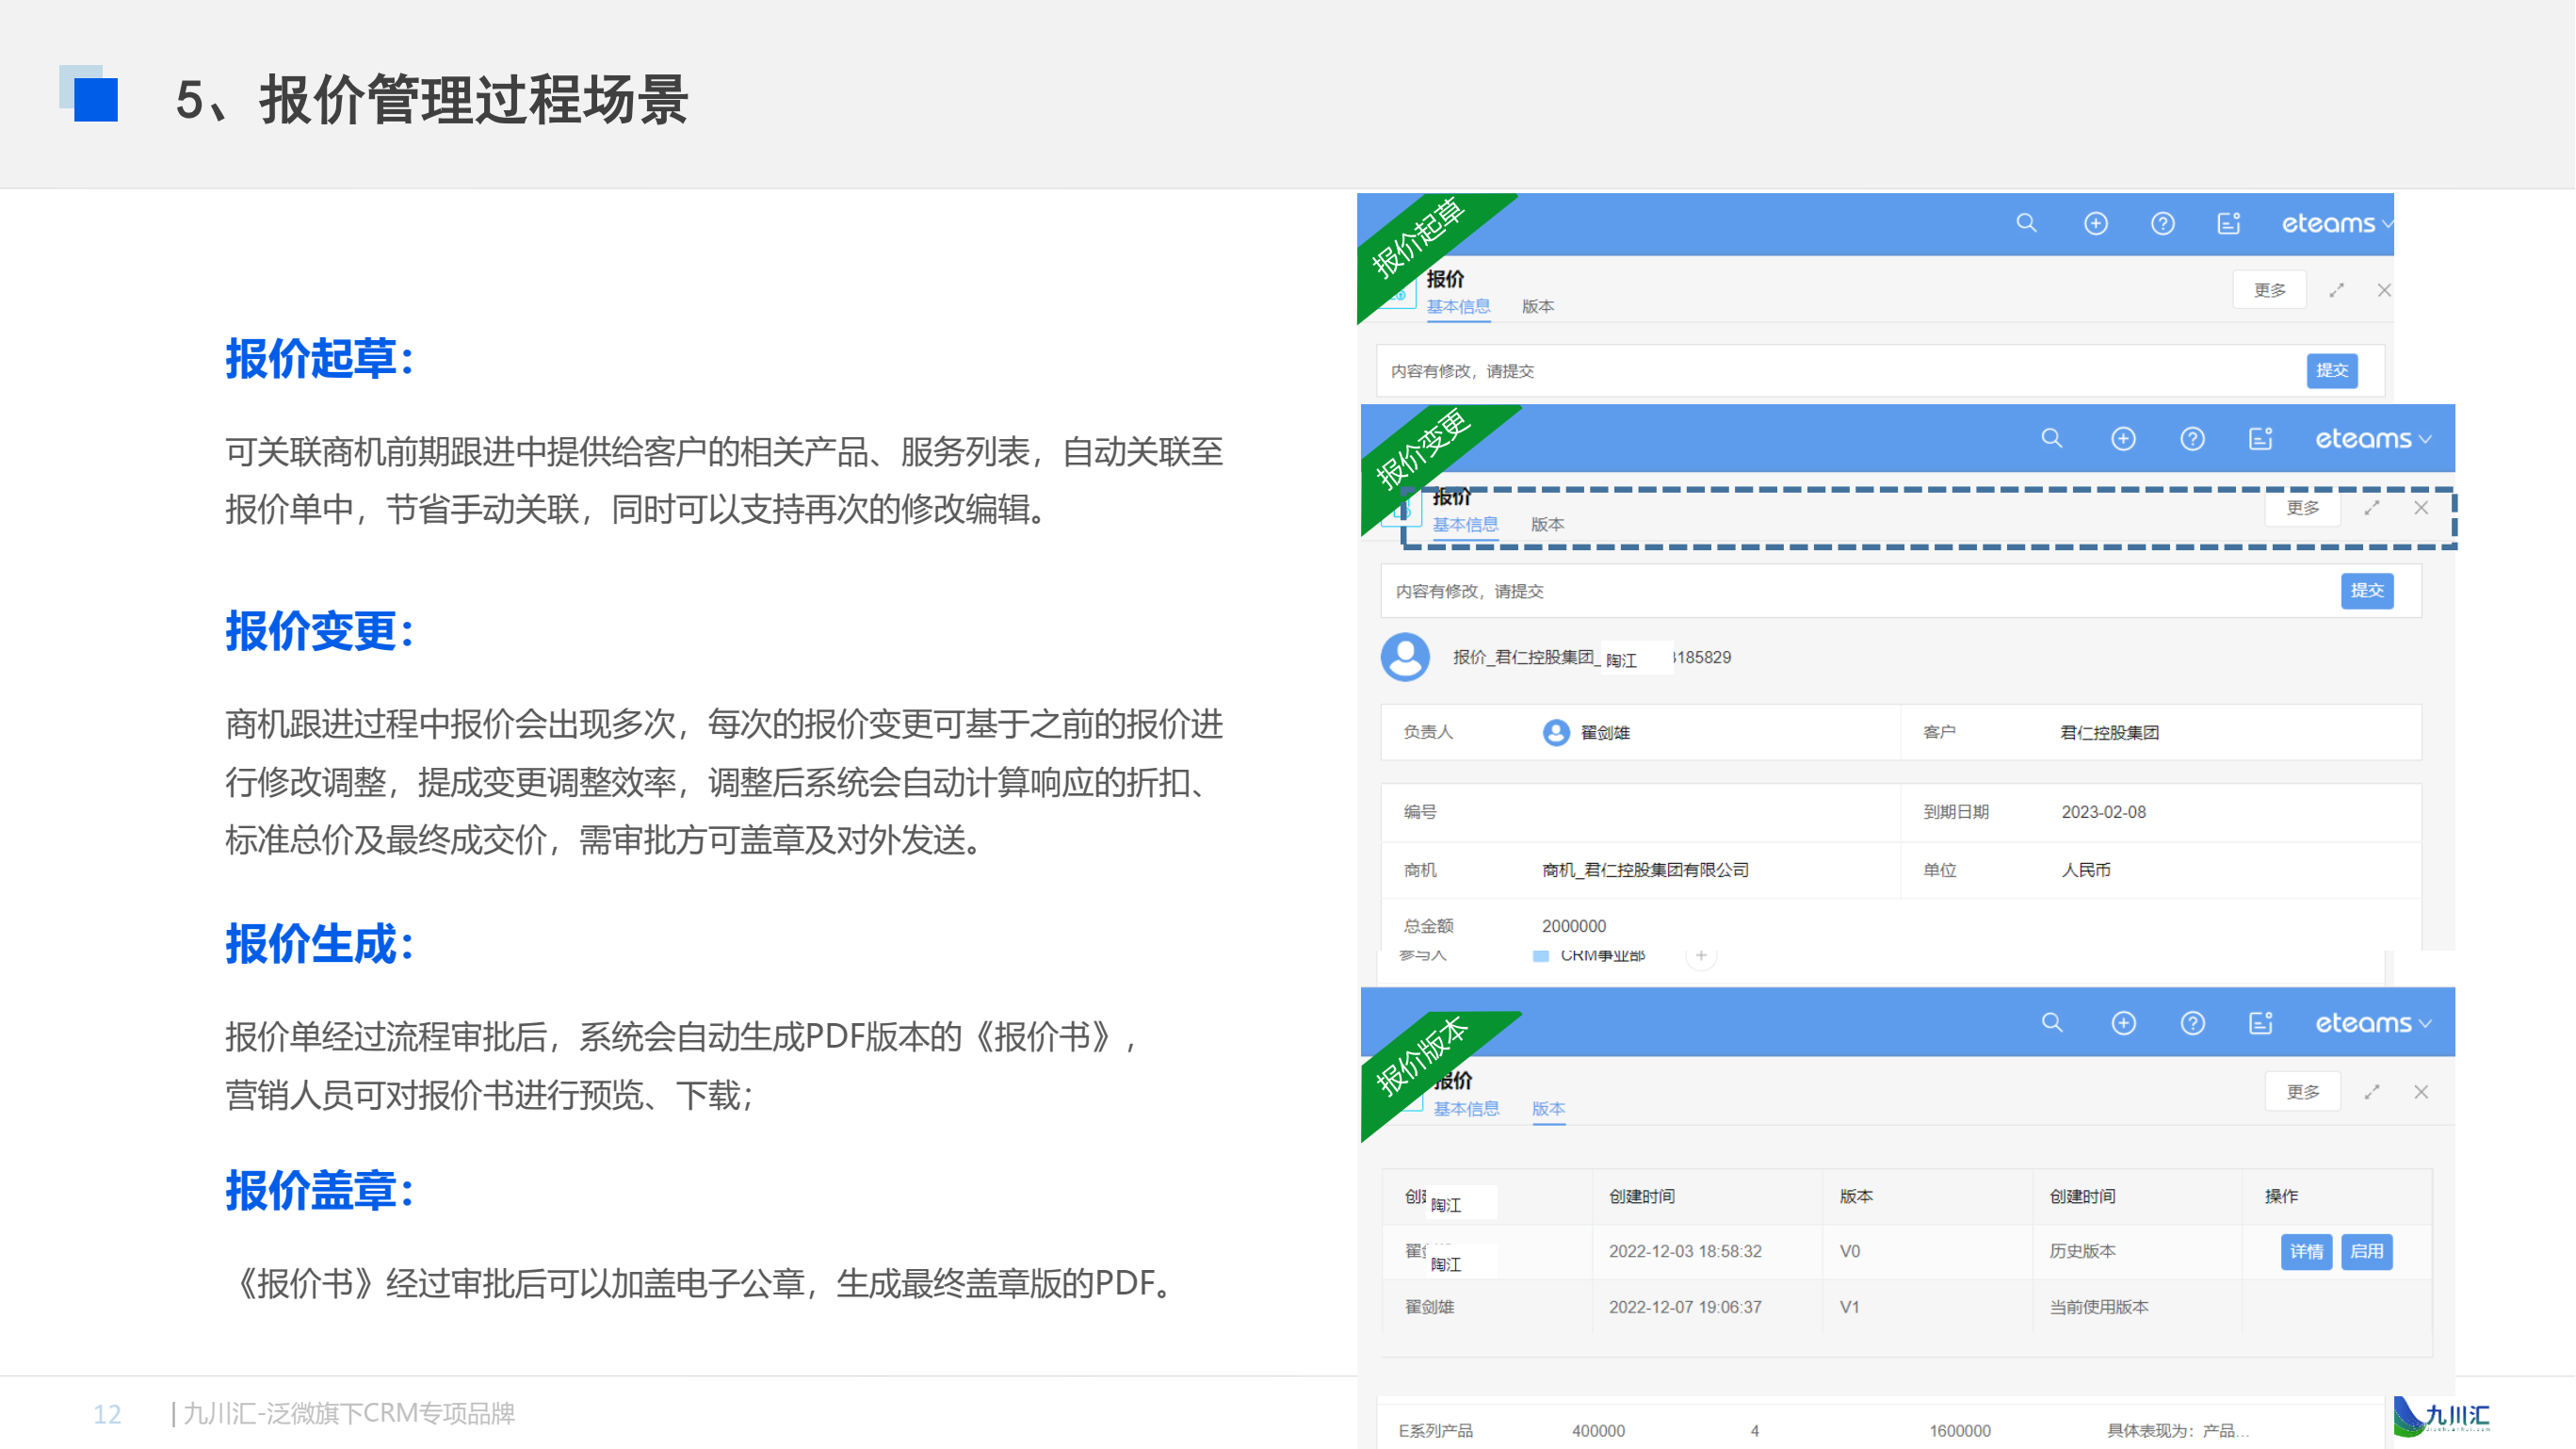Click notes icon in 报价起草 header

click(x=2228, y=223)
